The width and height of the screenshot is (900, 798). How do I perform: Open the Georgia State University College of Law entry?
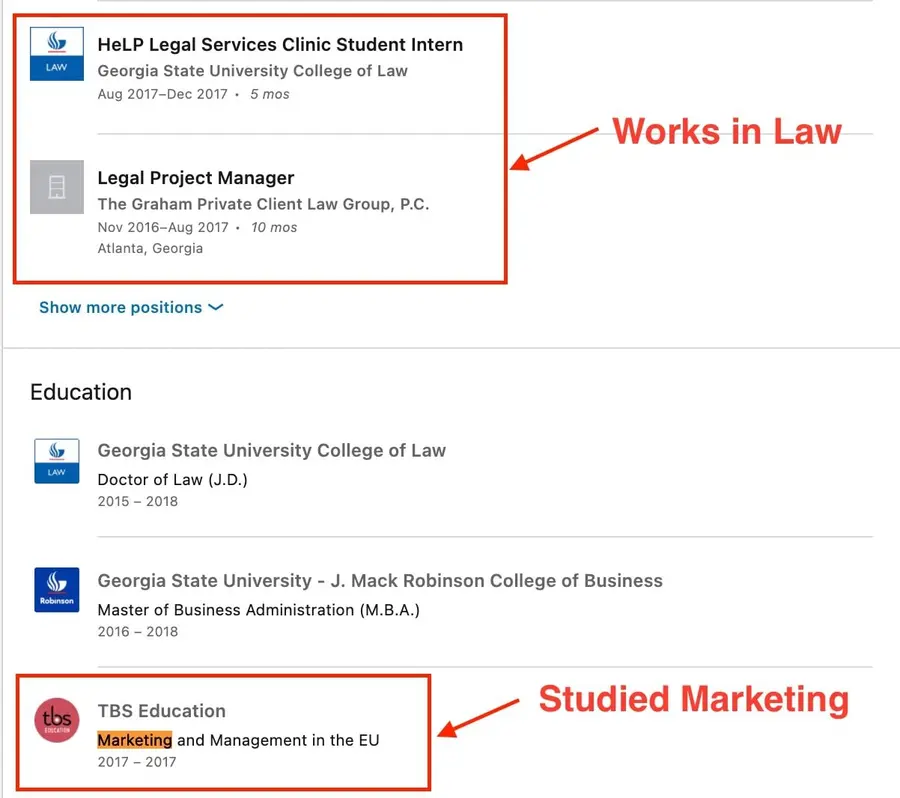[271, 451]
